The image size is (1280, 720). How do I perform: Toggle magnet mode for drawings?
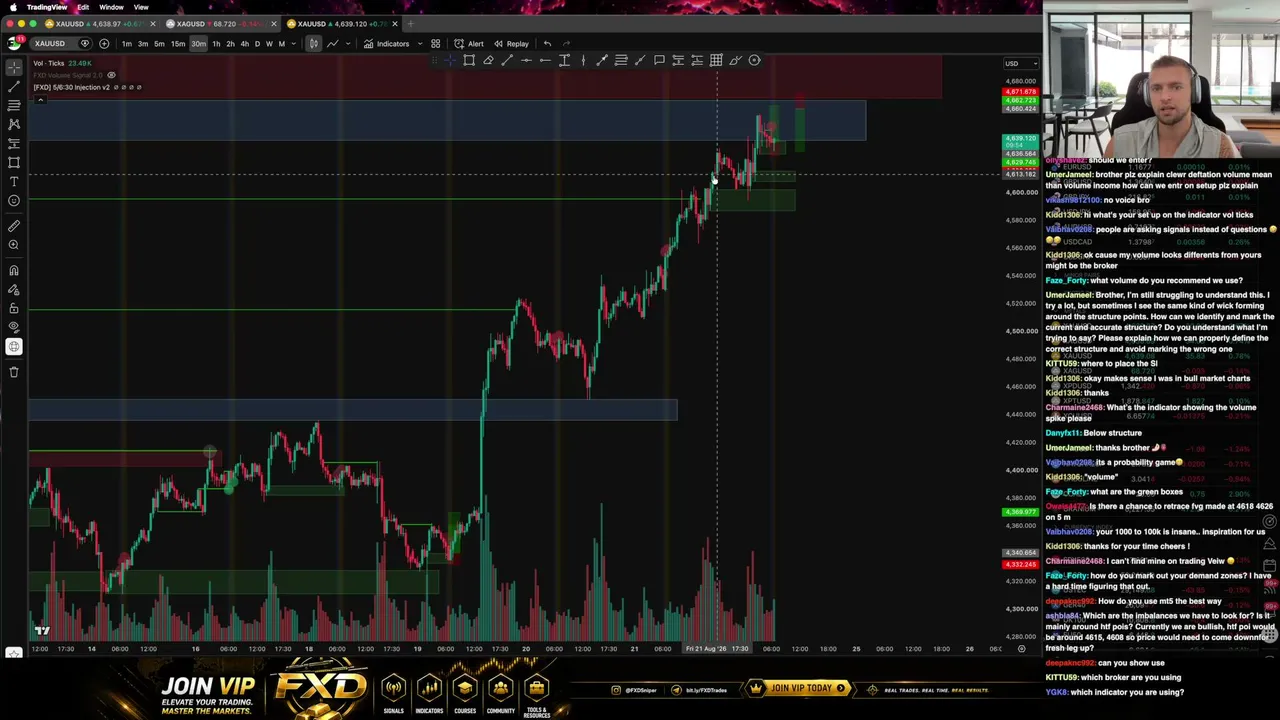14,270
